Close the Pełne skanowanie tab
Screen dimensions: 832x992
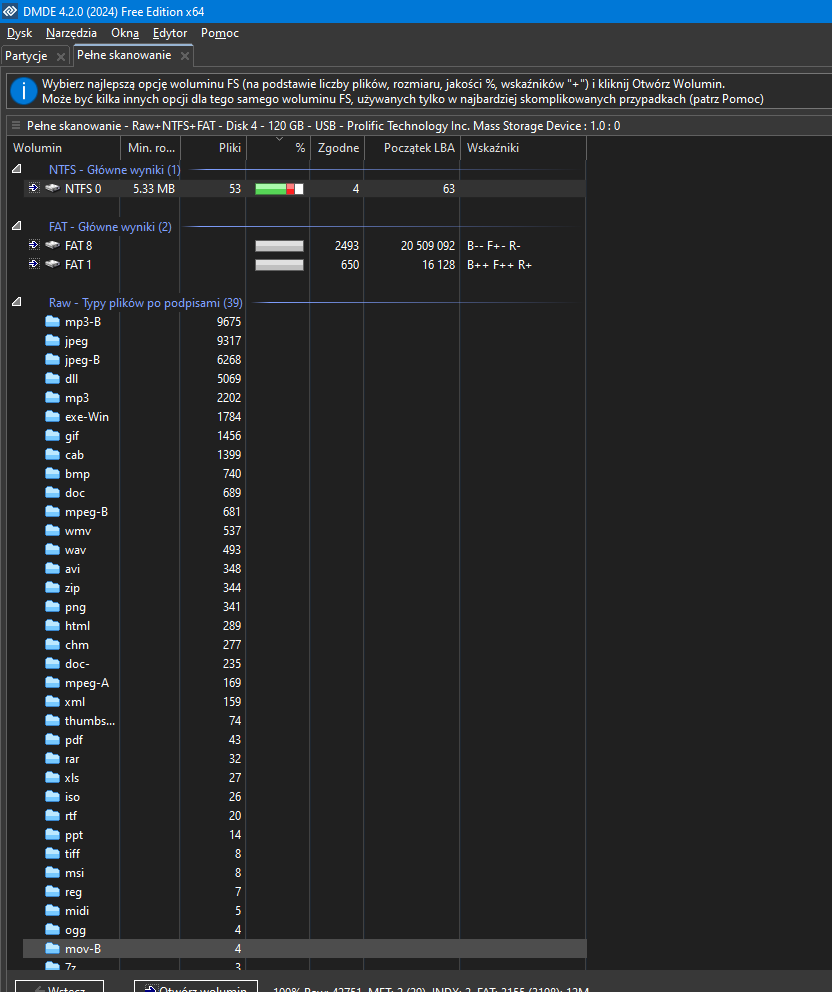pos(185,56)
